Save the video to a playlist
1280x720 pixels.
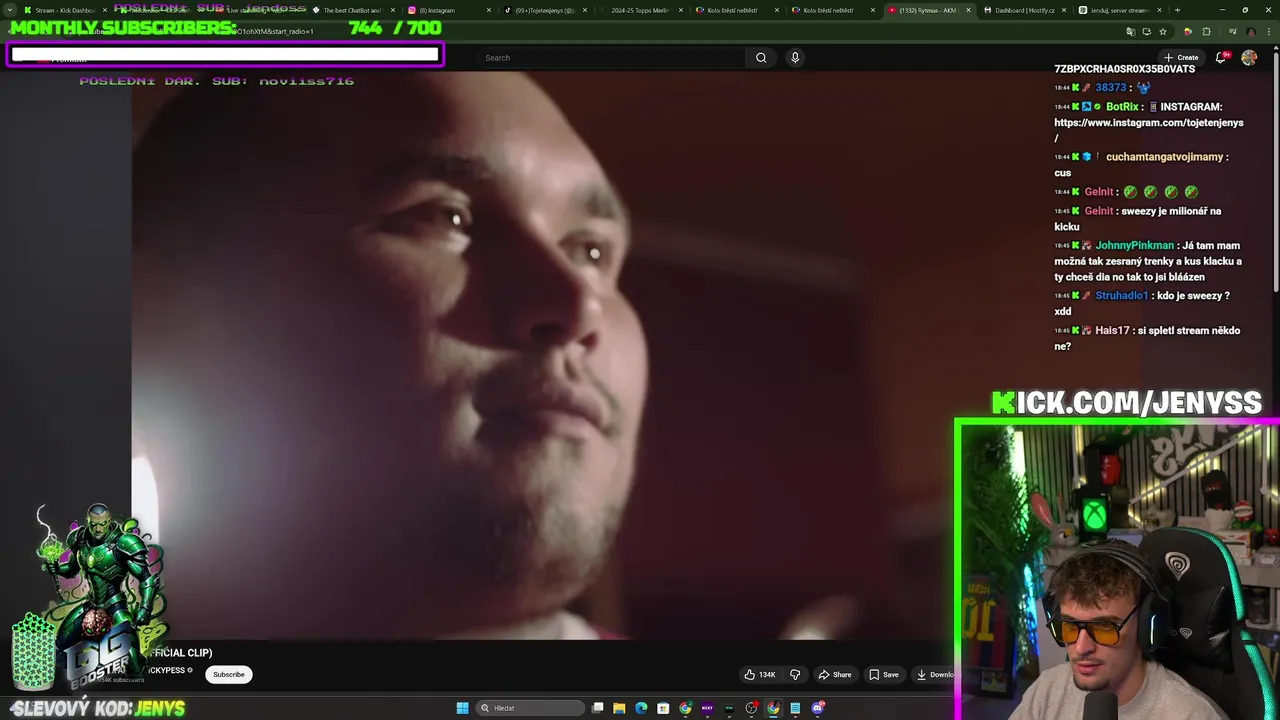coord(884,674)
